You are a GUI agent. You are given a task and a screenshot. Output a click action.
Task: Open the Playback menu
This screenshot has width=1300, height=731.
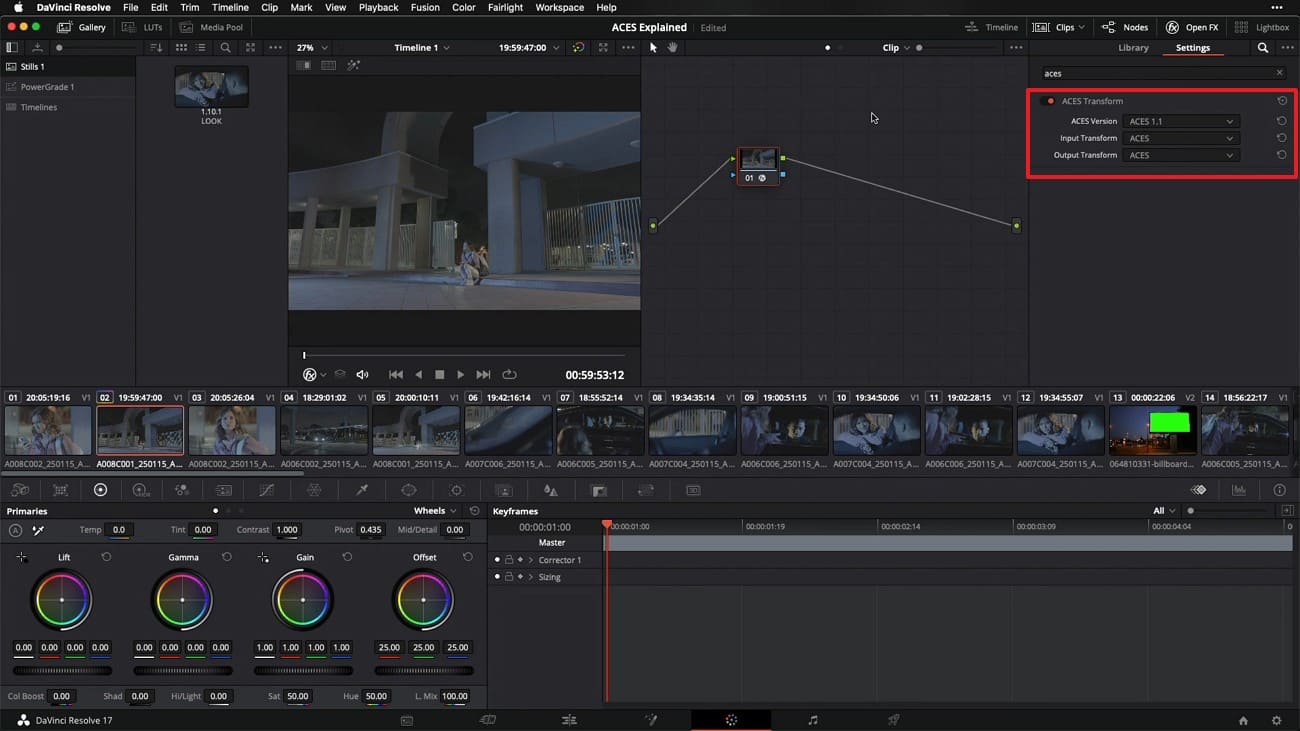pyautogui.click(x=378, y=7)
